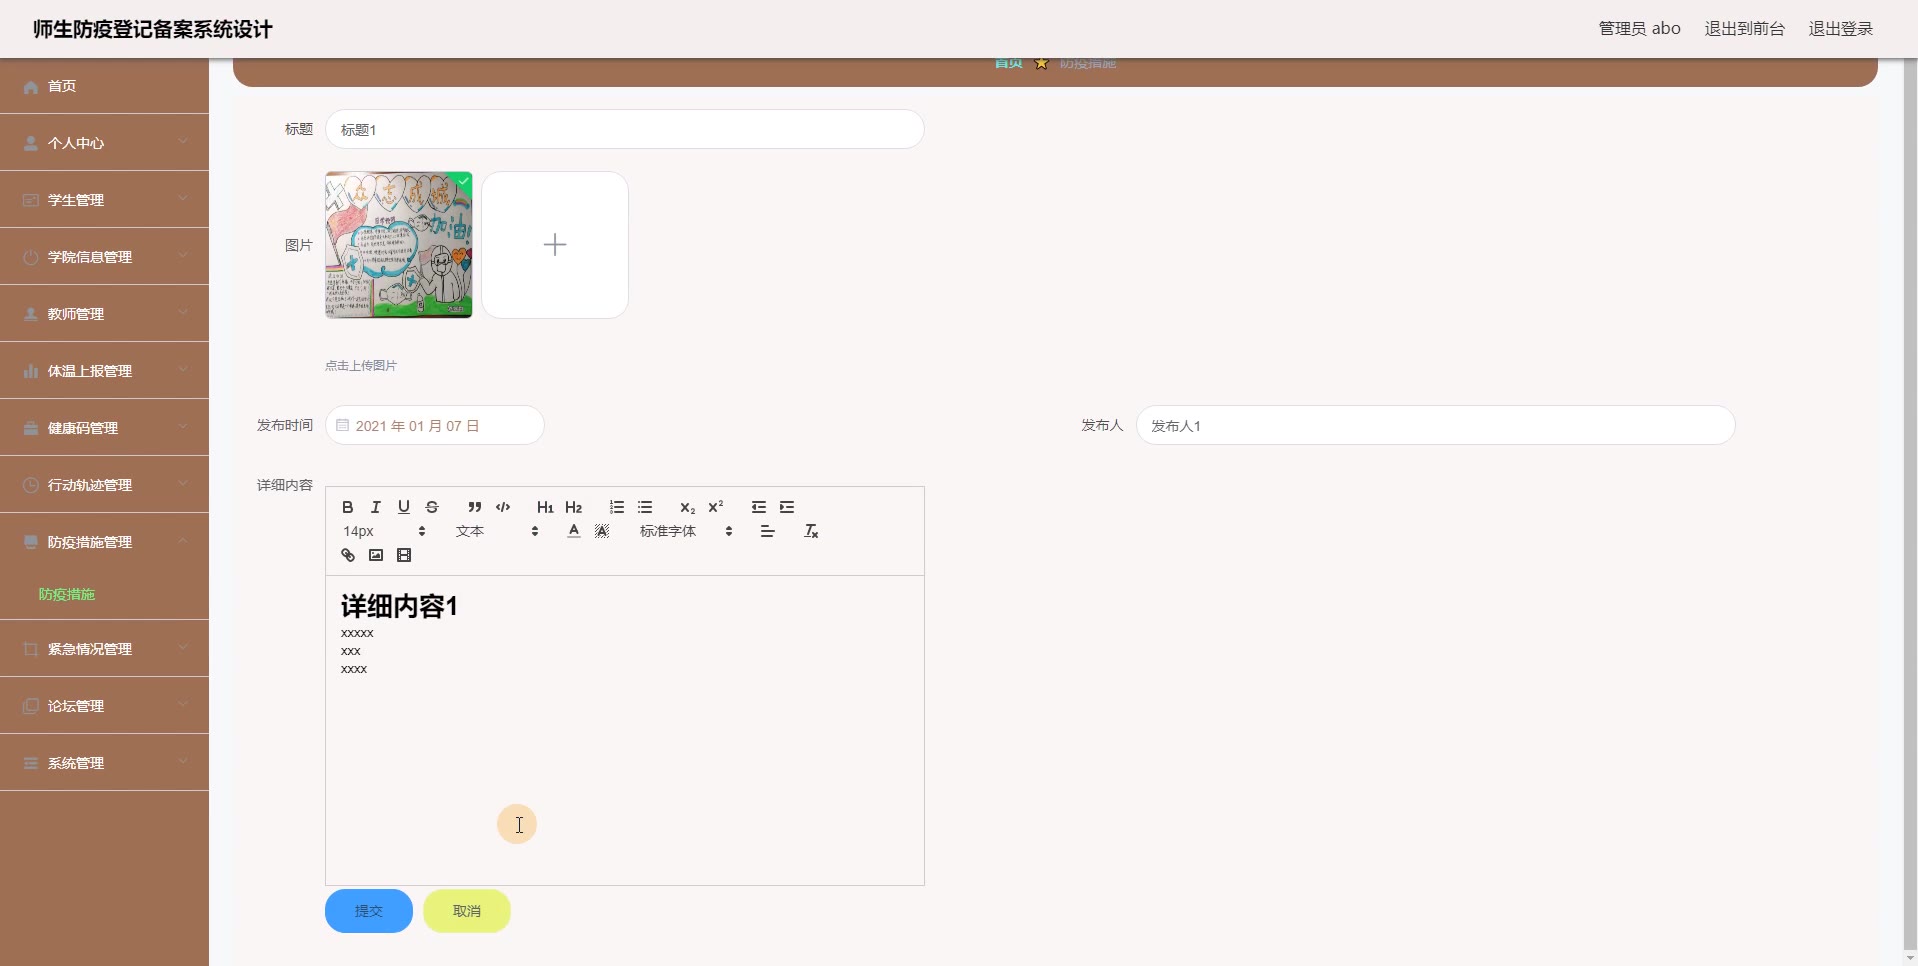Apply subscript formatting
The height and width of the screenshot is (966, 1918).
tap(687, 507)
